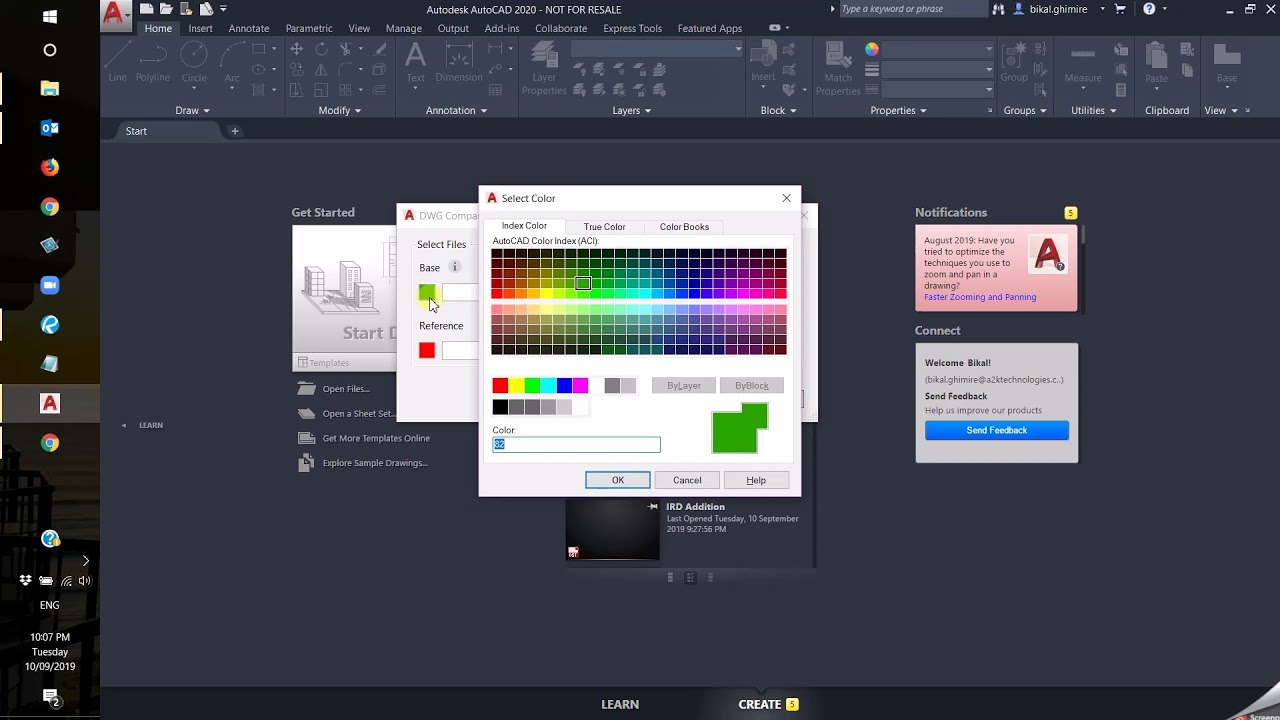Click the Color index input field

576,444
